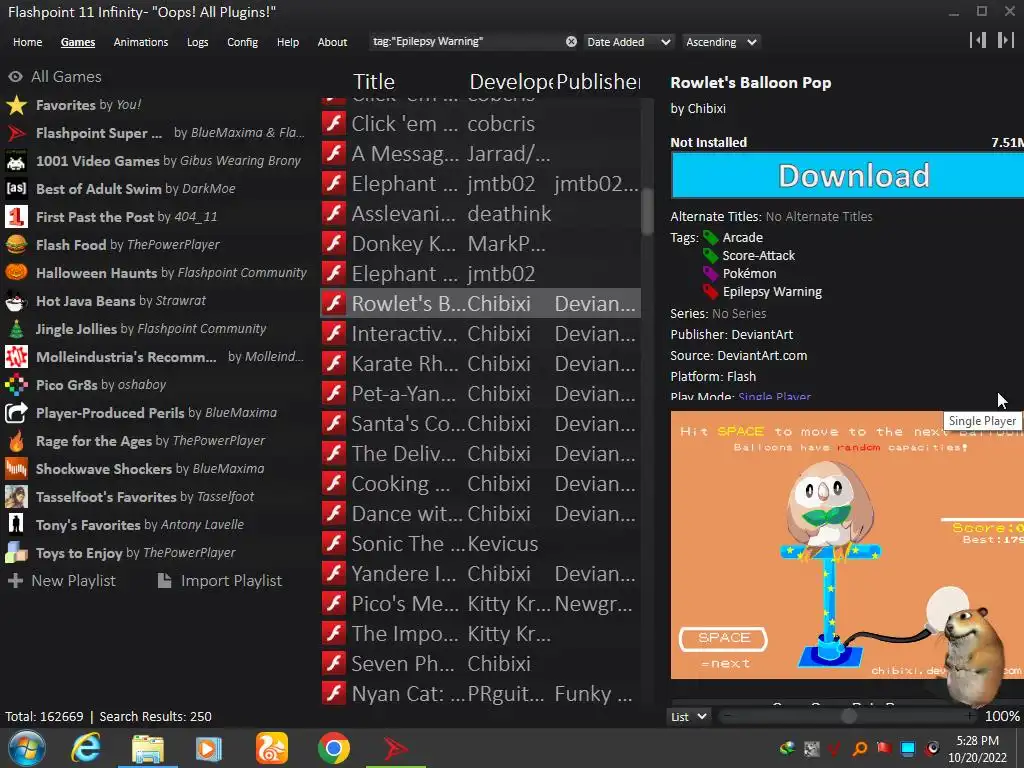Open Tasselfoot's Favorites avatar icon
Screen dimensions: 1024x768
pos(16,497)
